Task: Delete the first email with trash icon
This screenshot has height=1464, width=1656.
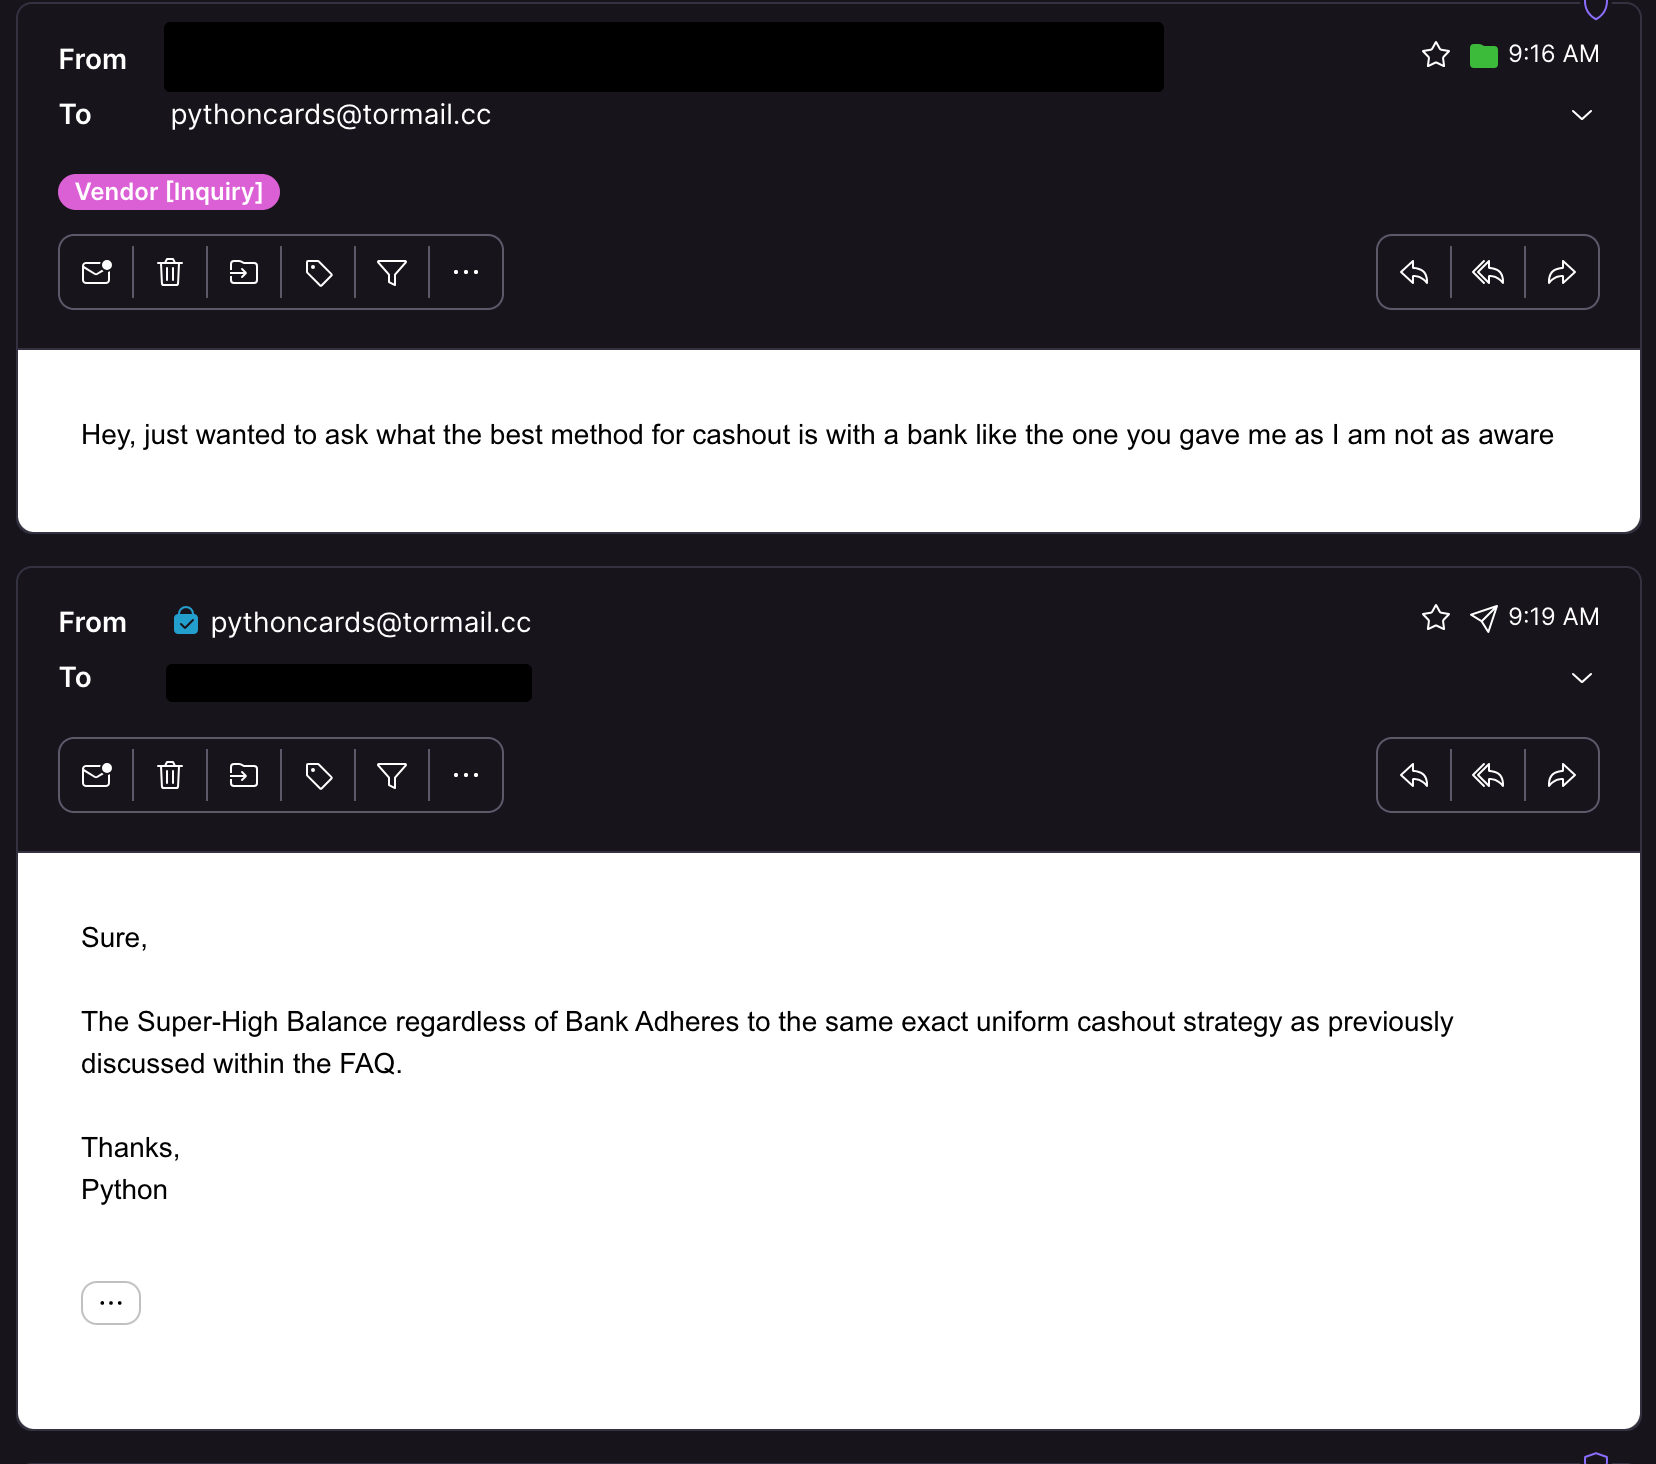Action: pyautogui.click(x=170, y=272)
